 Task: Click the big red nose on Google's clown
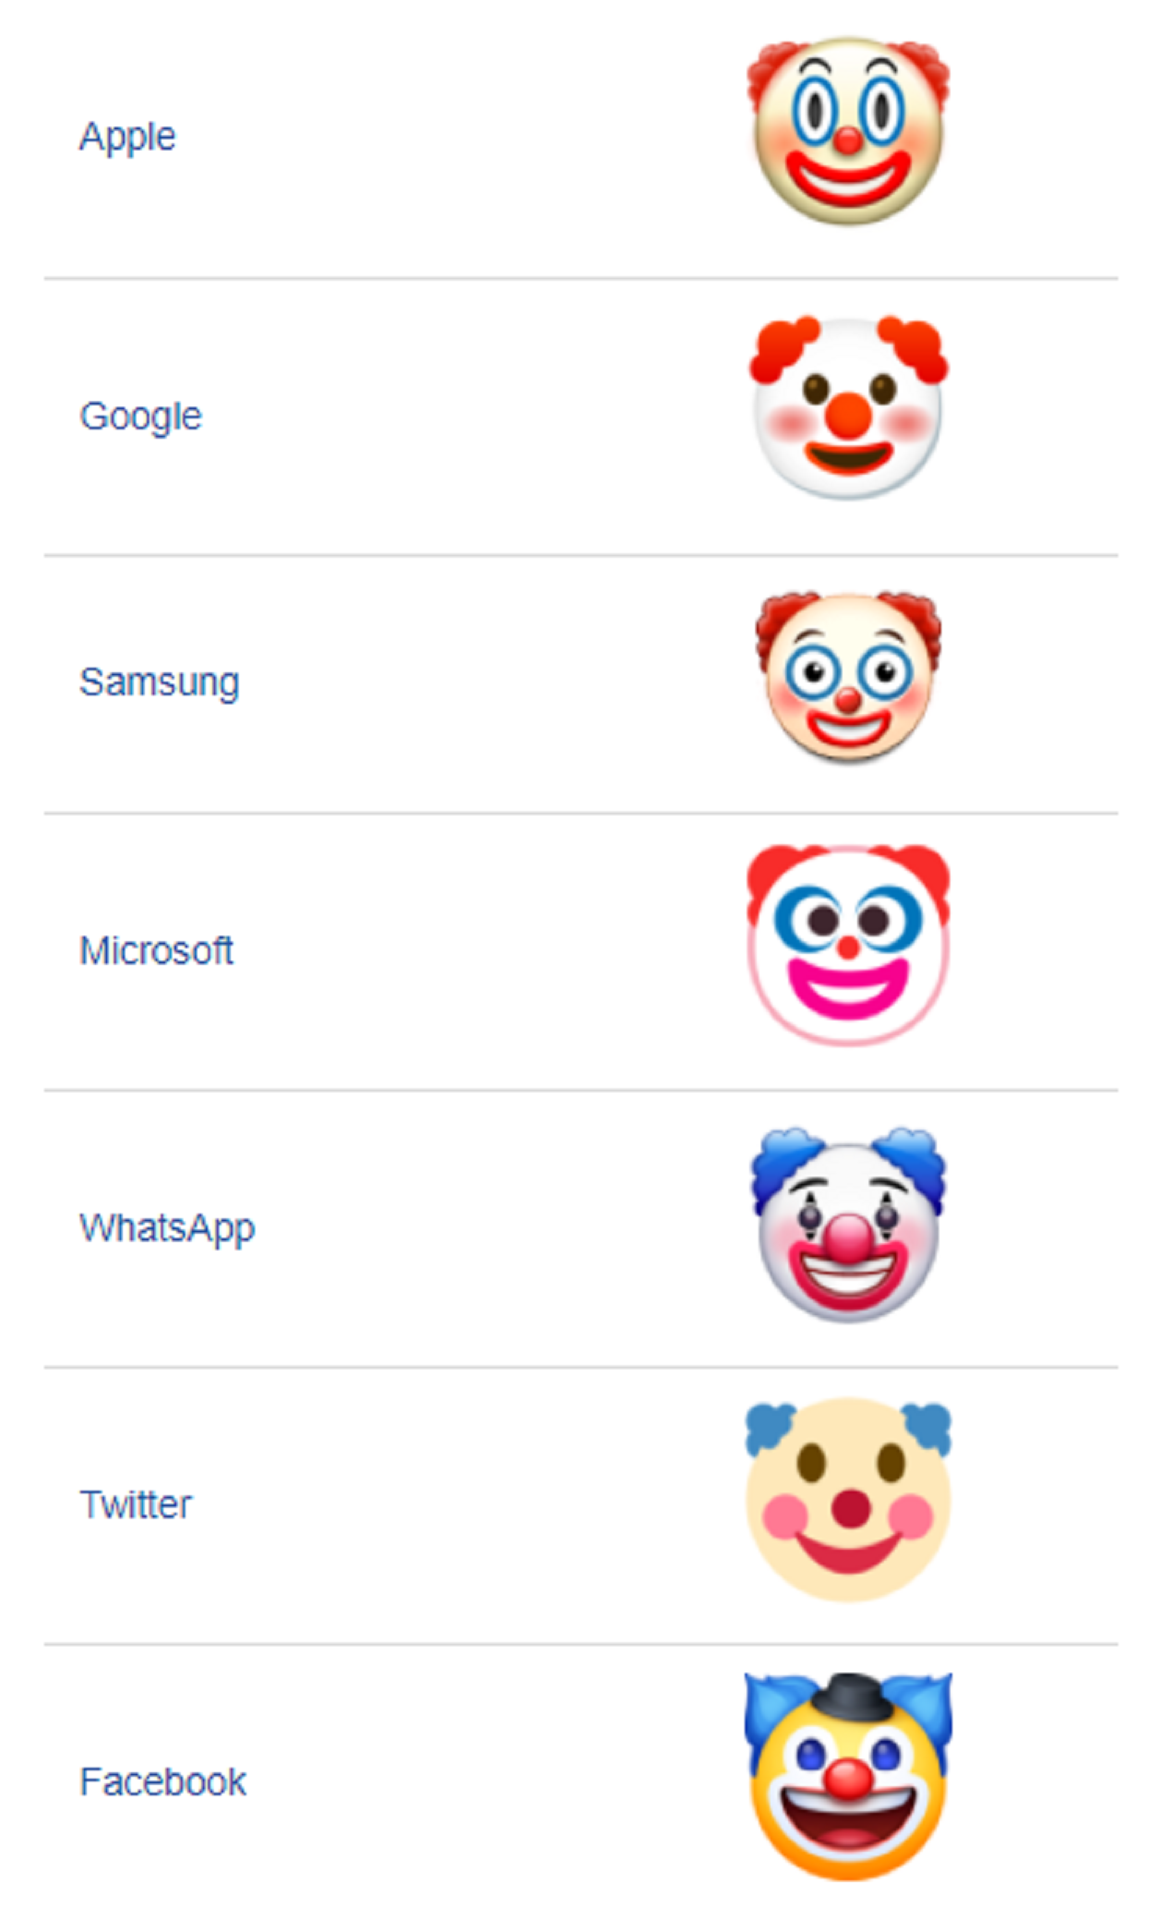click(849, 416)
